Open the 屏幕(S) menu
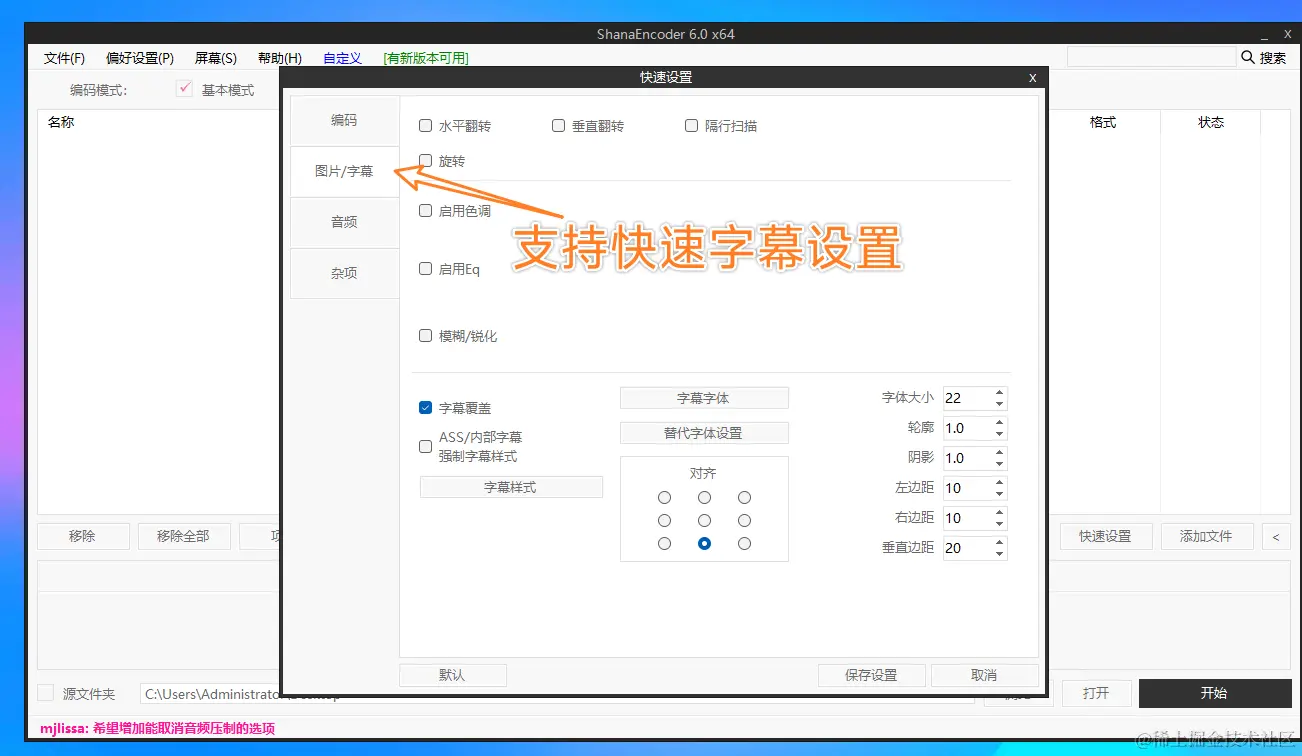1302x756 pixels. pos(216,58)
